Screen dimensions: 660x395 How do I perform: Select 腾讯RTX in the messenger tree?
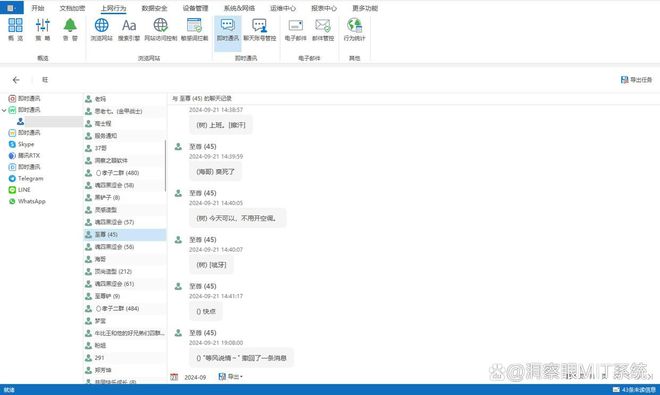click(24, 155)
